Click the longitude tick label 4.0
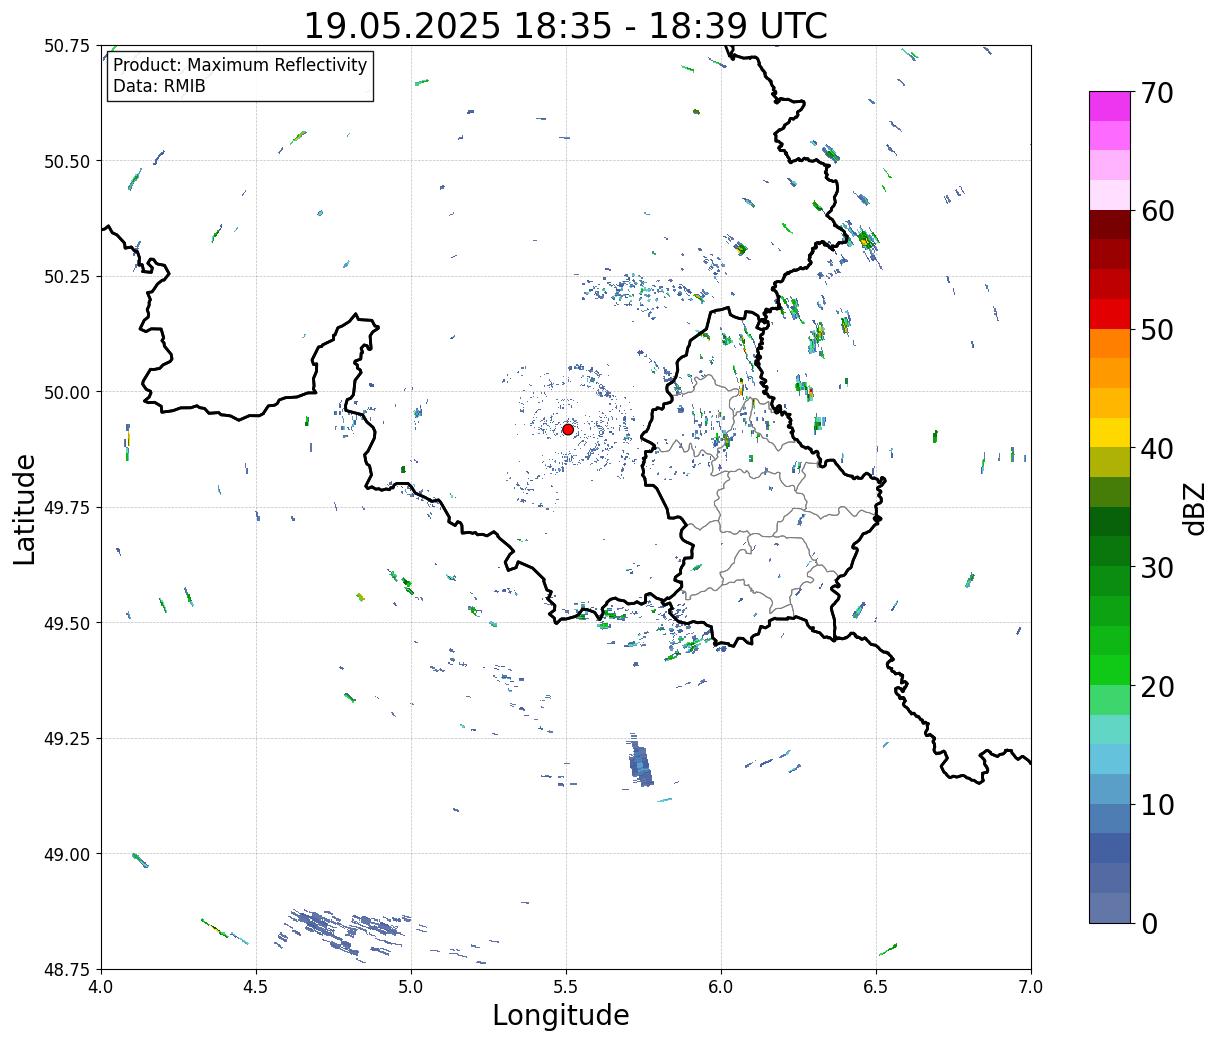This screenshot has height=1040, width=1219. [101, 986]
